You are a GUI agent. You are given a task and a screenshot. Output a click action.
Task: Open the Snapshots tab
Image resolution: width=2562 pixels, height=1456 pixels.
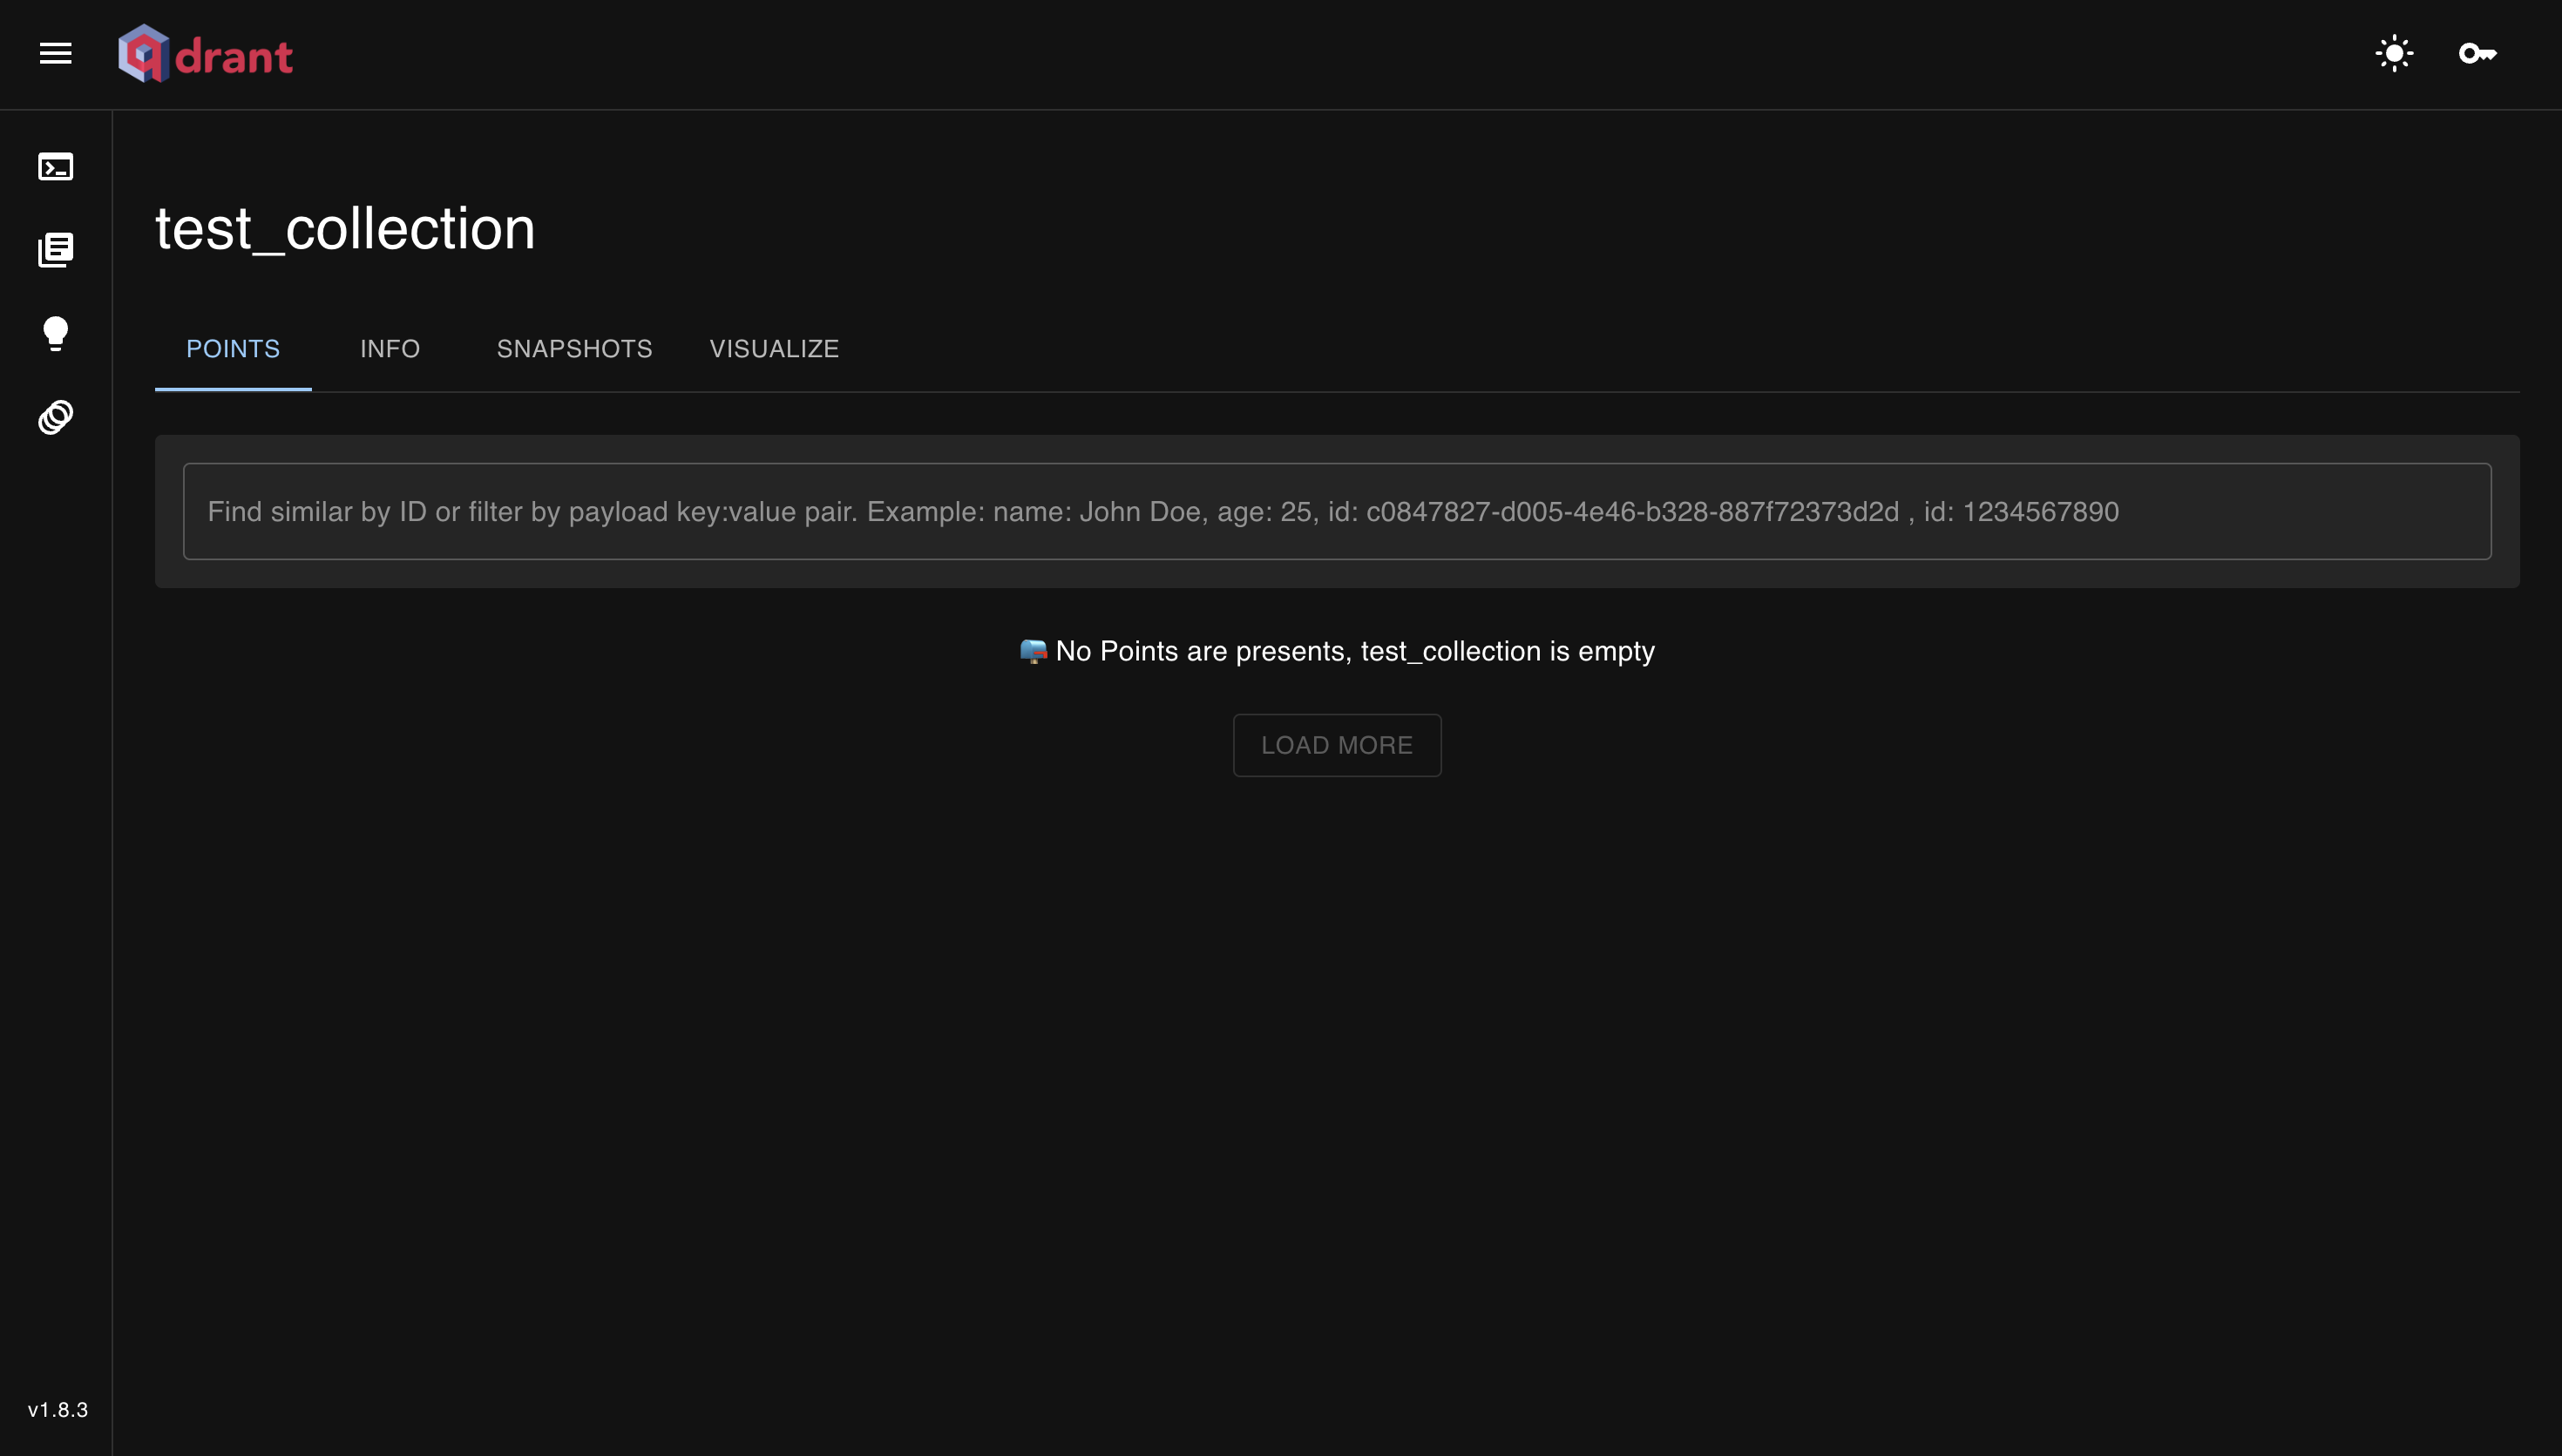click(x=575, y=349)
